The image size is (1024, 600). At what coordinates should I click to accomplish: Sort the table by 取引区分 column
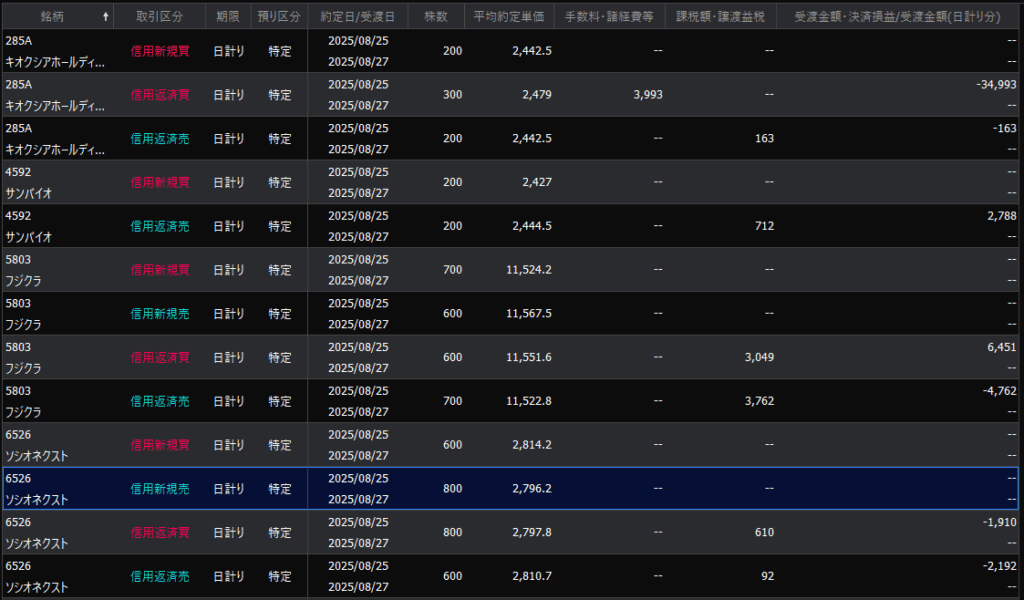click(x=159, y=17)
